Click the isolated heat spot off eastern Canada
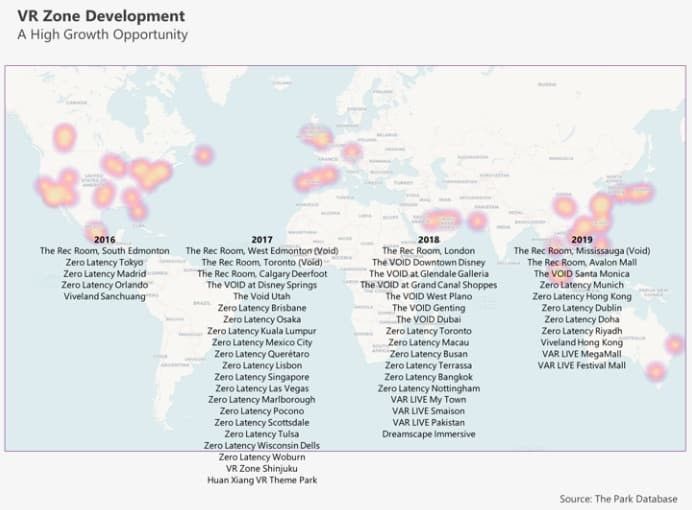The width and height of the screenshot is (692, 510). coord(204,155)
